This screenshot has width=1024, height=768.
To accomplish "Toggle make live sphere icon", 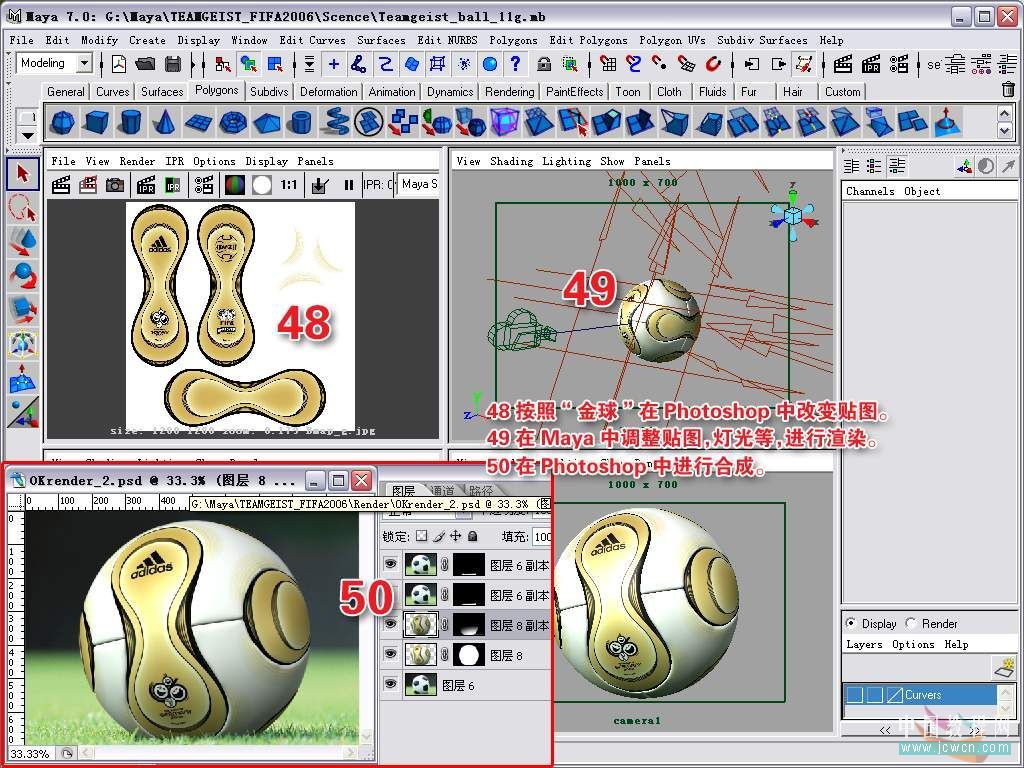I will tap(490, 64).
